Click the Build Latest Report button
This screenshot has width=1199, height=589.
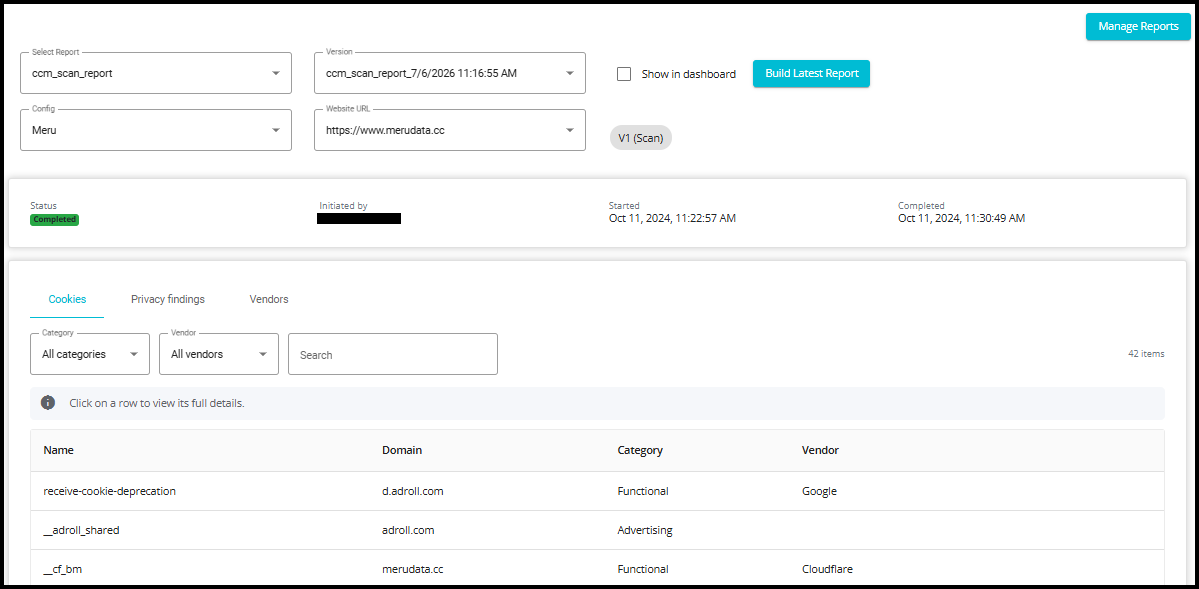pos(811,73)
